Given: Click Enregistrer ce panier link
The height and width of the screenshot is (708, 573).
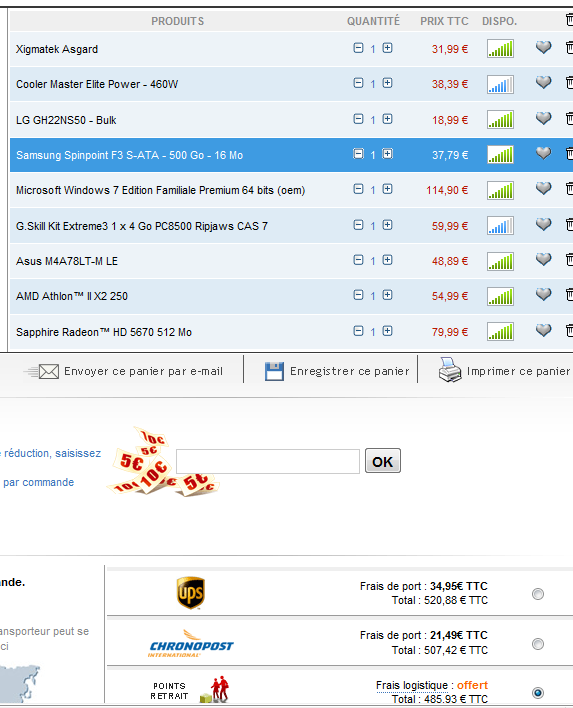Looking at the screenshot, I should [349, 371].
